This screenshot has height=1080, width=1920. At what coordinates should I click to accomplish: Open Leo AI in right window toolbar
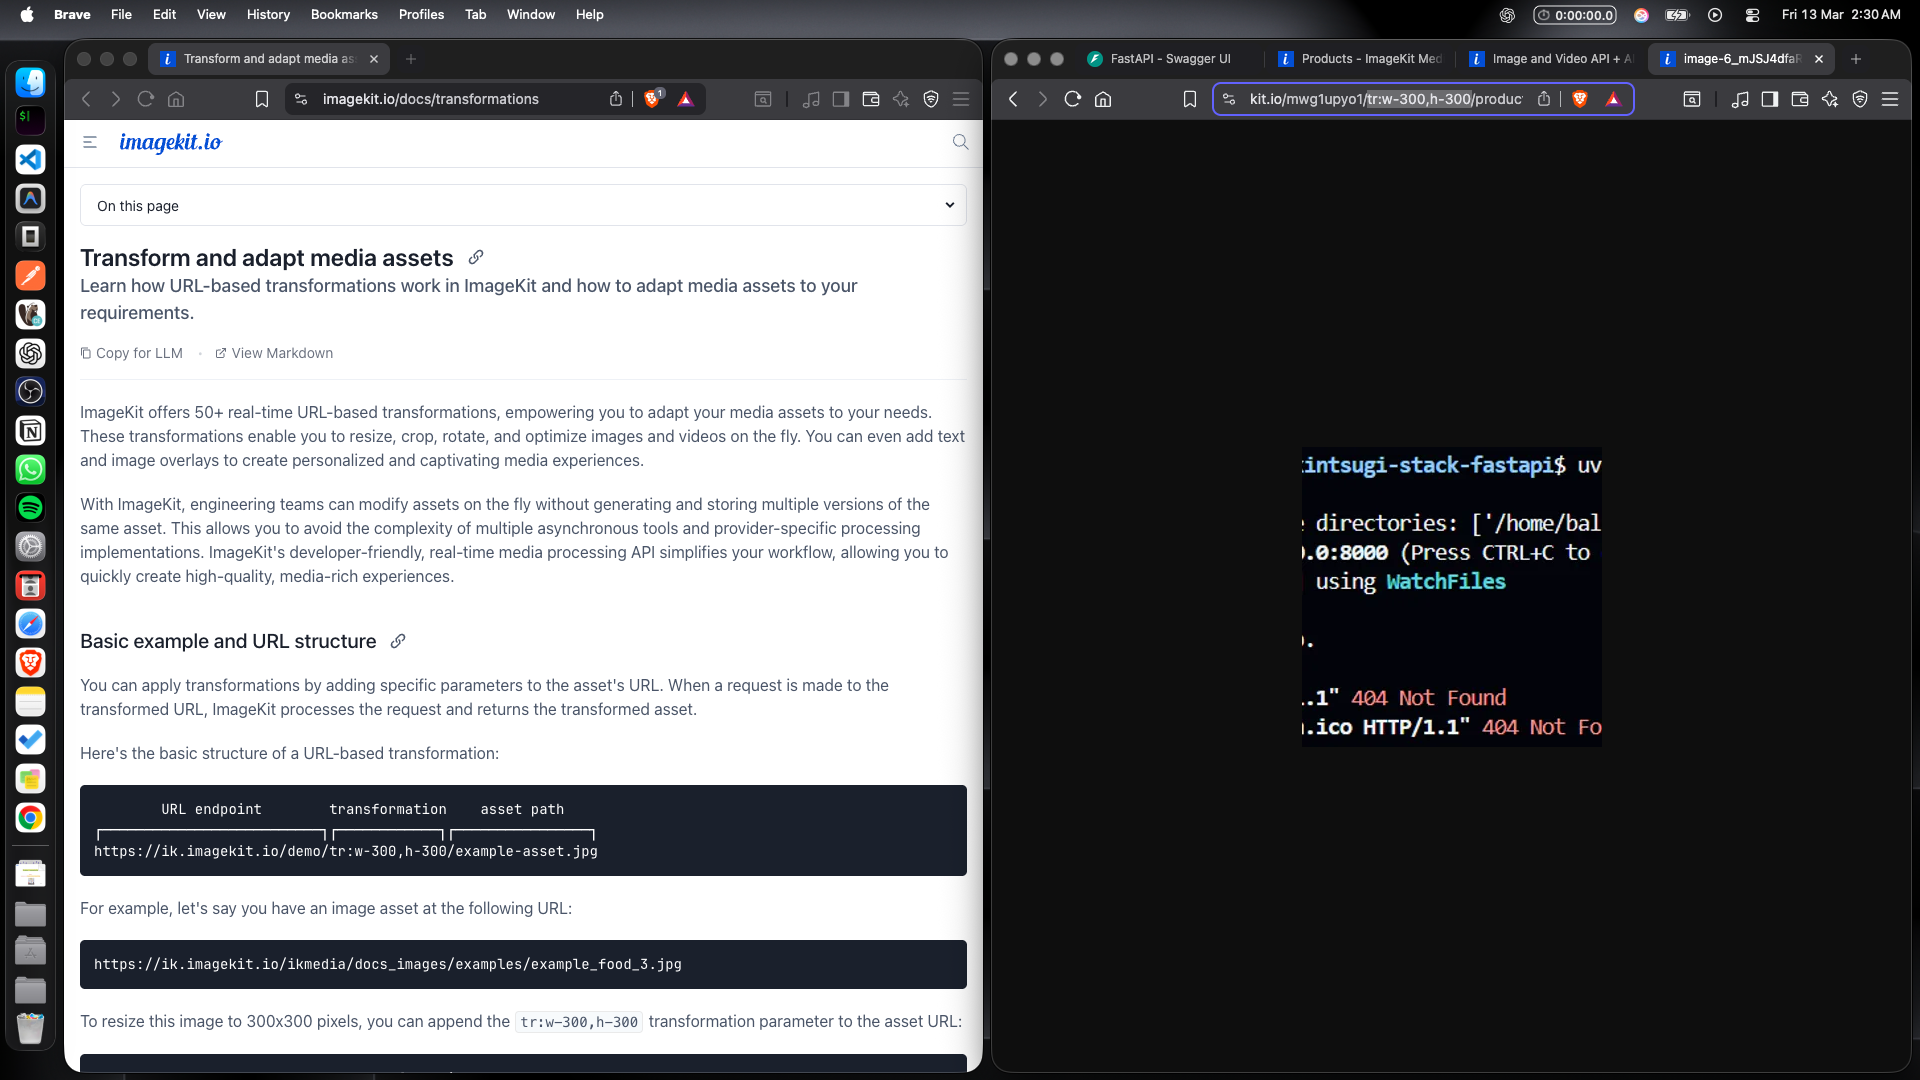point(1830,99)
